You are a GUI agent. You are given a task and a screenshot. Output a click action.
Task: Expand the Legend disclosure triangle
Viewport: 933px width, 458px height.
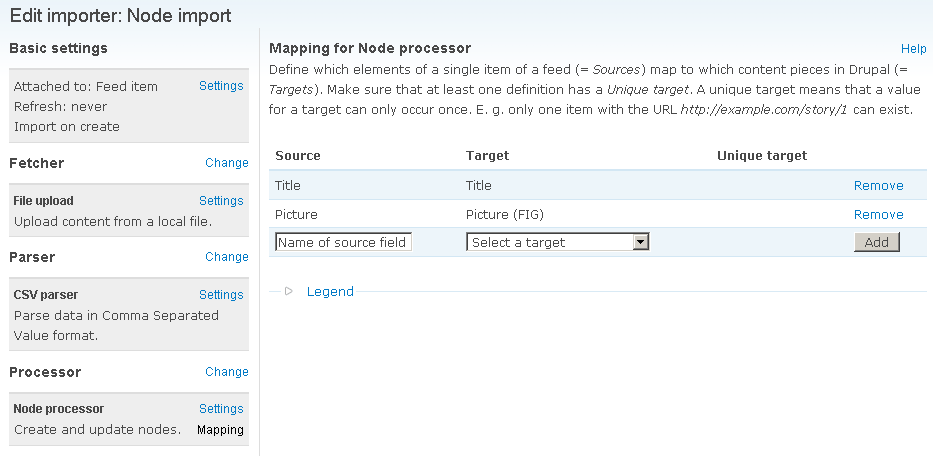coord(289,291)
